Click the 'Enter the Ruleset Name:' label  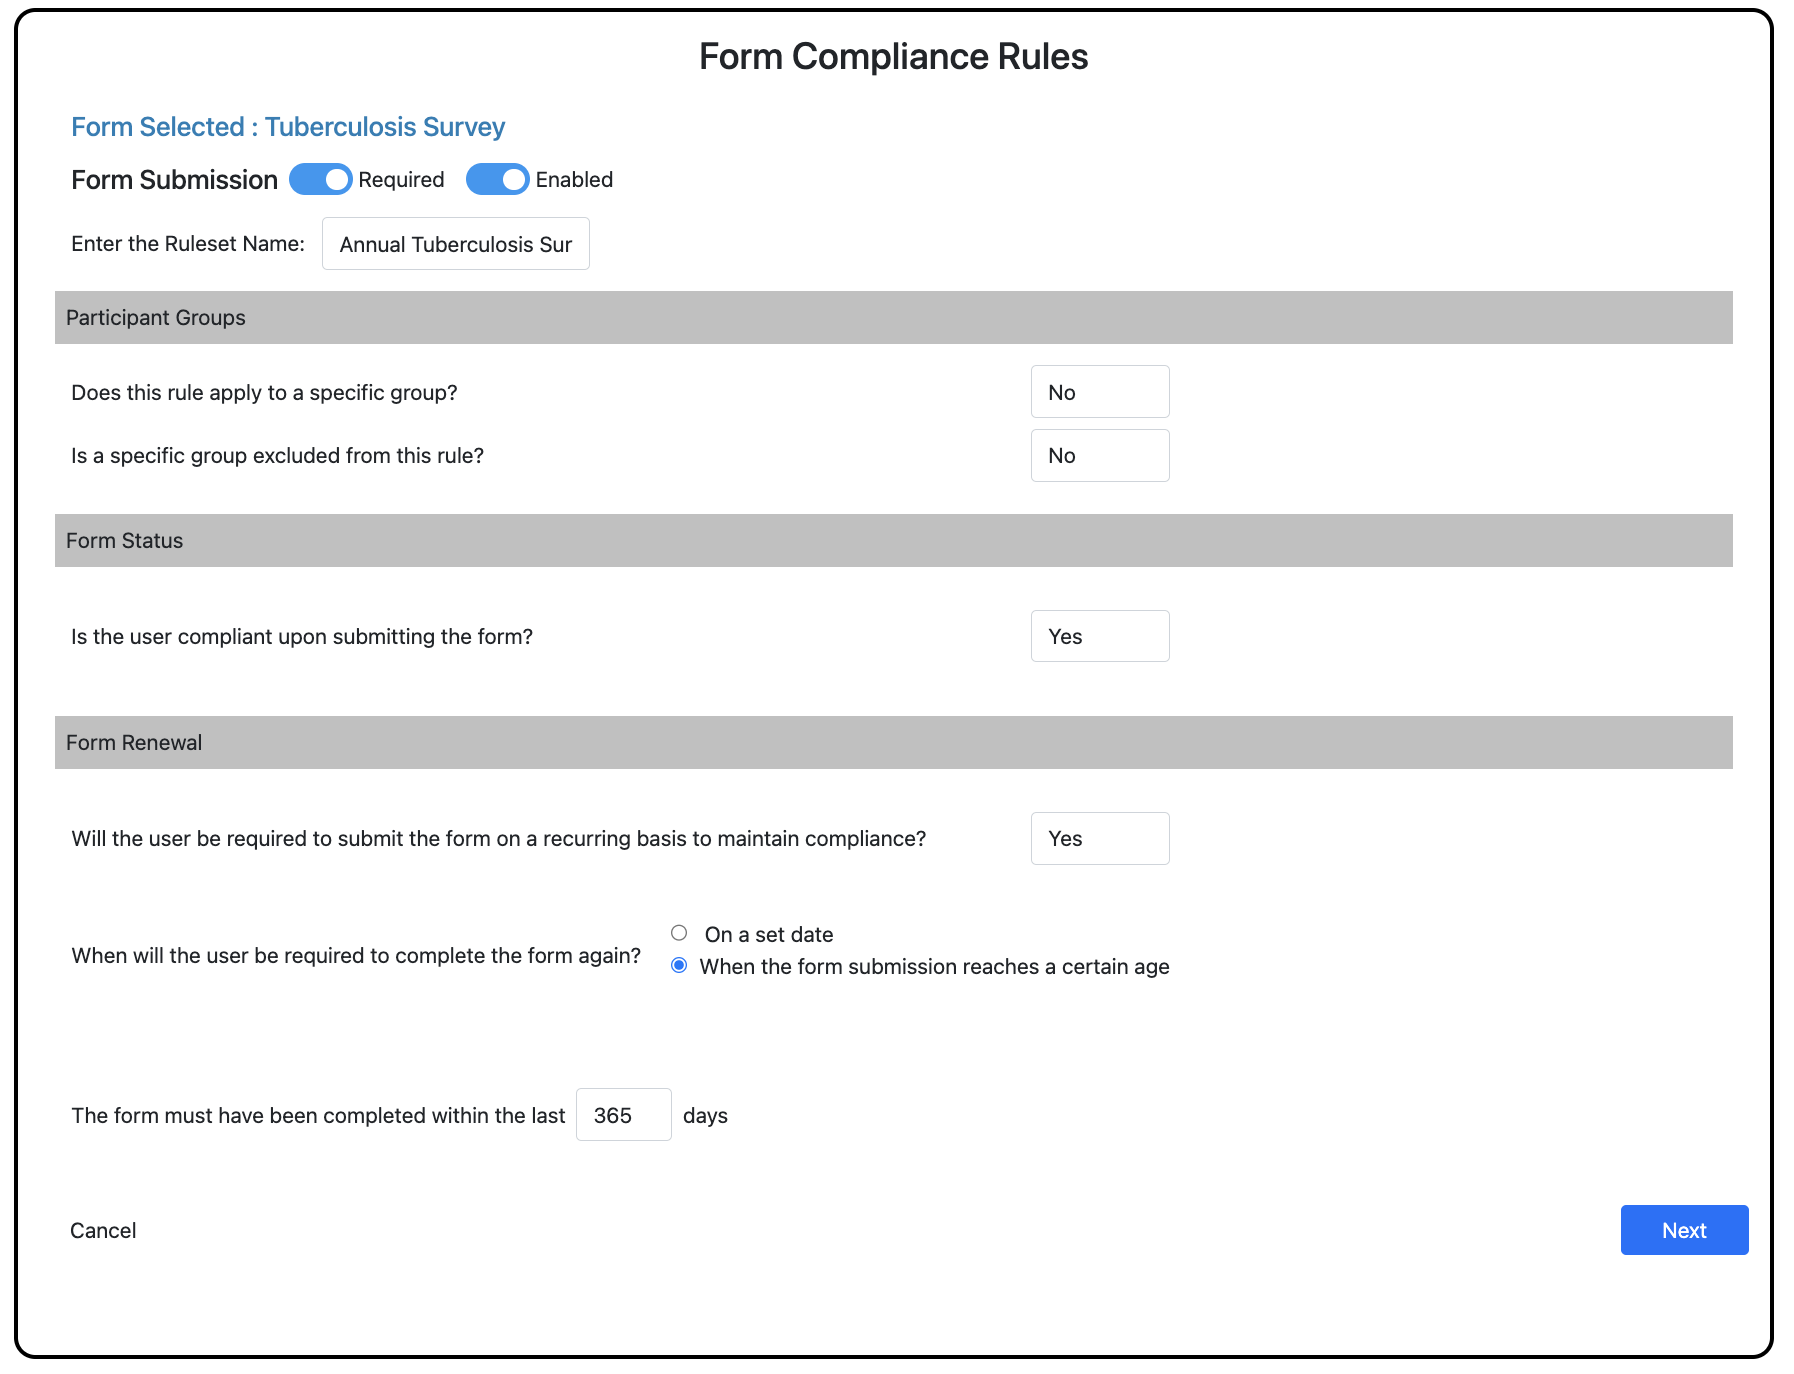click(188, 244)
